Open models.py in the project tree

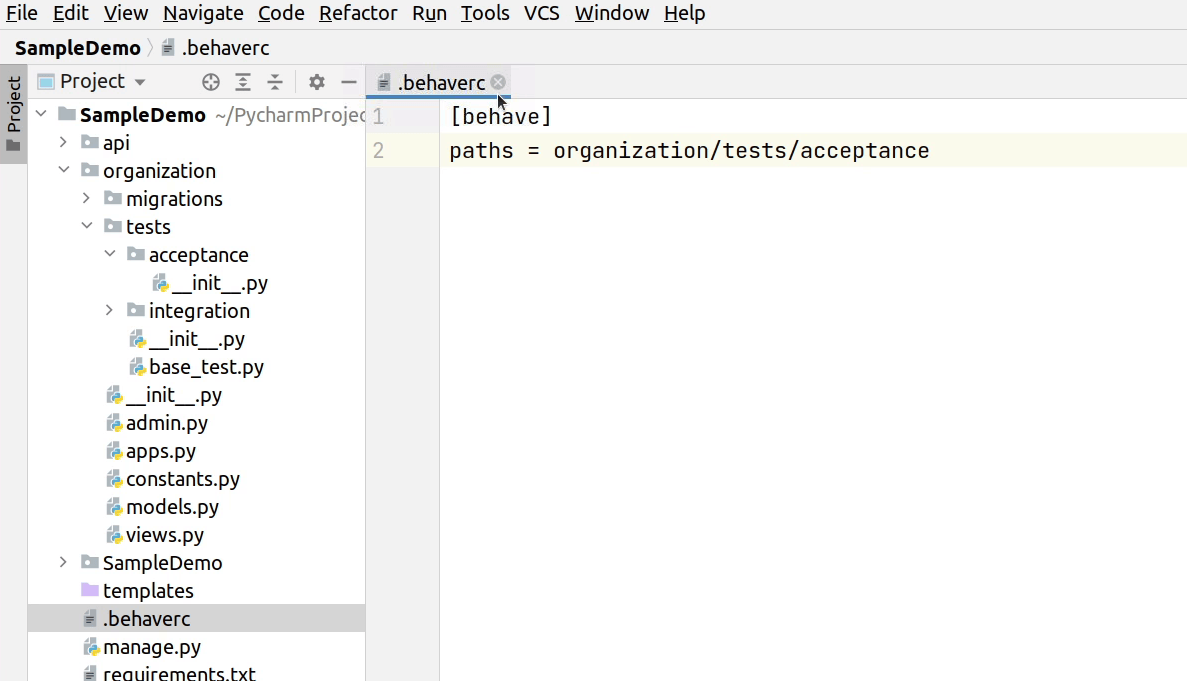[x=172, y=507]
